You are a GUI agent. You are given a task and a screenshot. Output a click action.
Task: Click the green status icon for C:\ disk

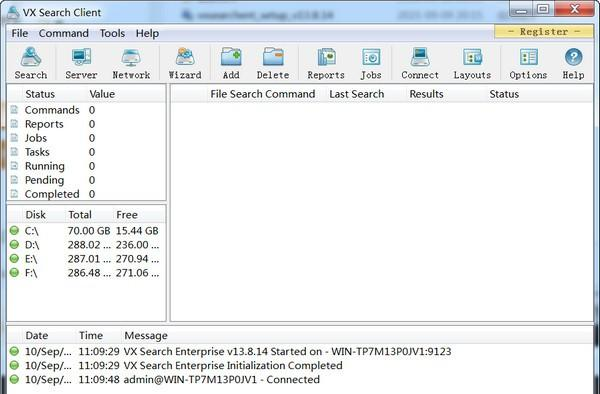tap(14, 230)
